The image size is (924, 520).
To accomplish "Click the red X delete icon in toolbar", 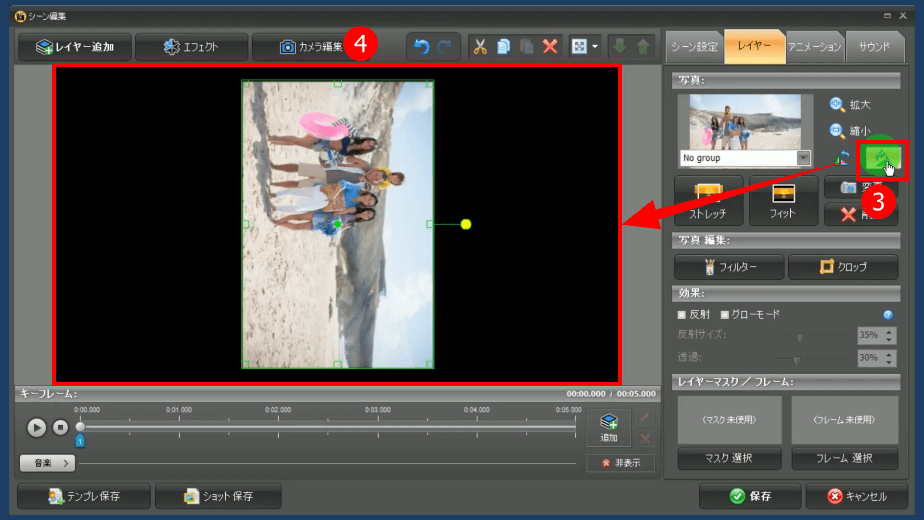I will click(549, 46).
